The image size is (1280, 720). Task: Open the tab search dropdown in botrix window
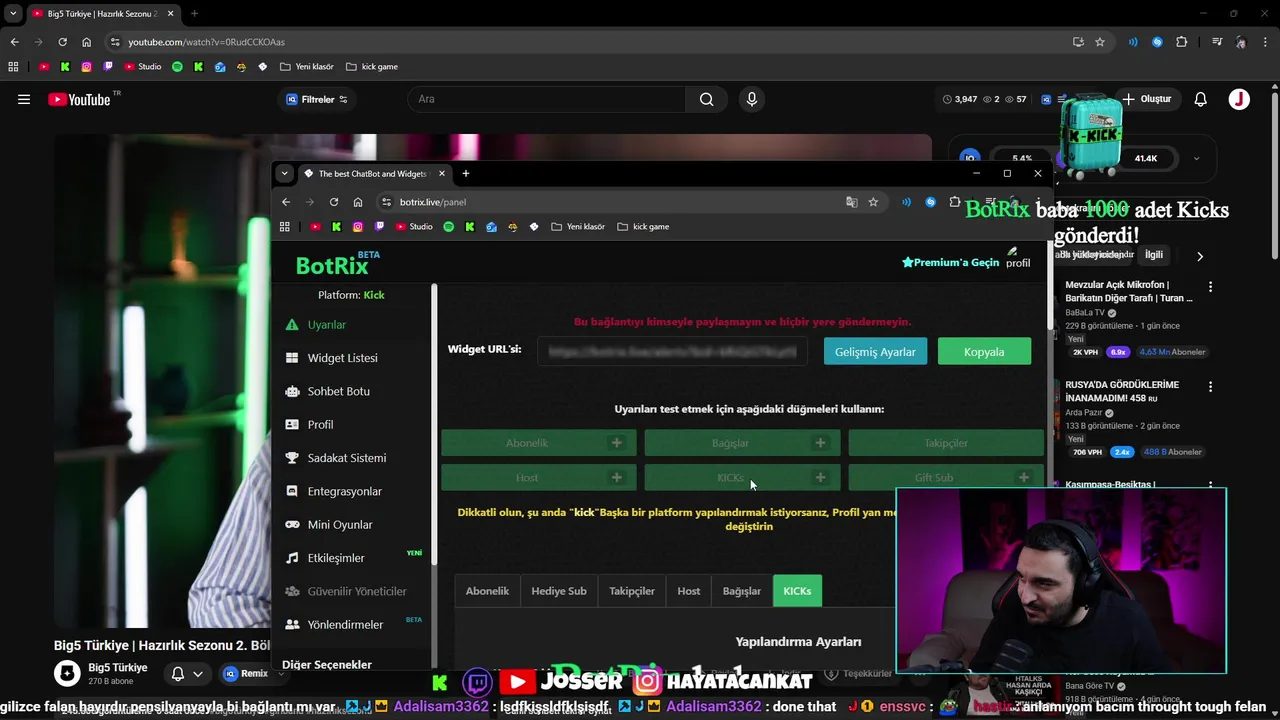(x=284, y=173)
